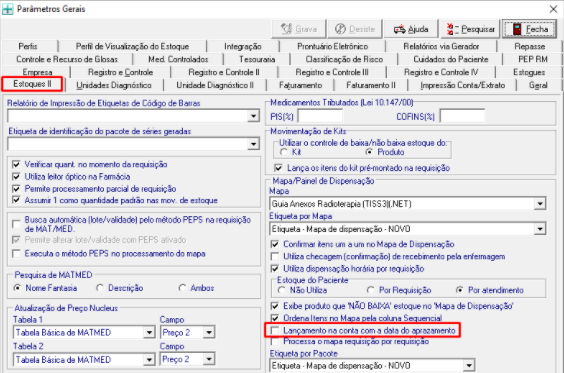The height and width of the screenshot is (373, 564).
Task: Switch to the Tesouraria tab
Action: tap(257, 59)
